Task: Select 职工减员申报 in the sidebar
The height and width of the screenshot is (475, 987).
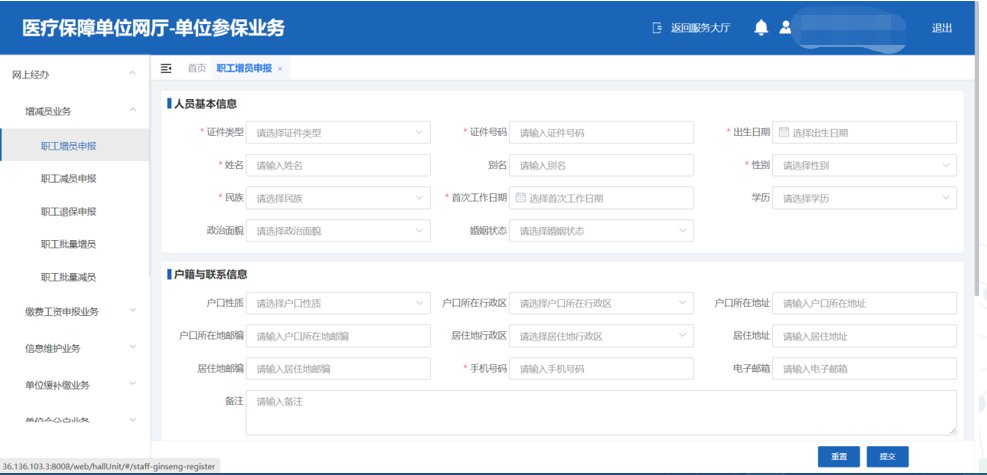Action: coord(68,179)
